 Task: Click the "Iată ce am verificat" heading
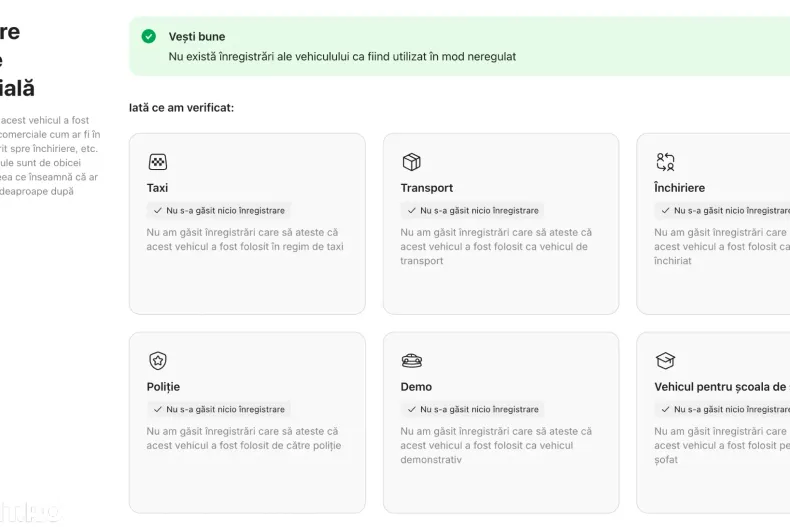point(182,107)
